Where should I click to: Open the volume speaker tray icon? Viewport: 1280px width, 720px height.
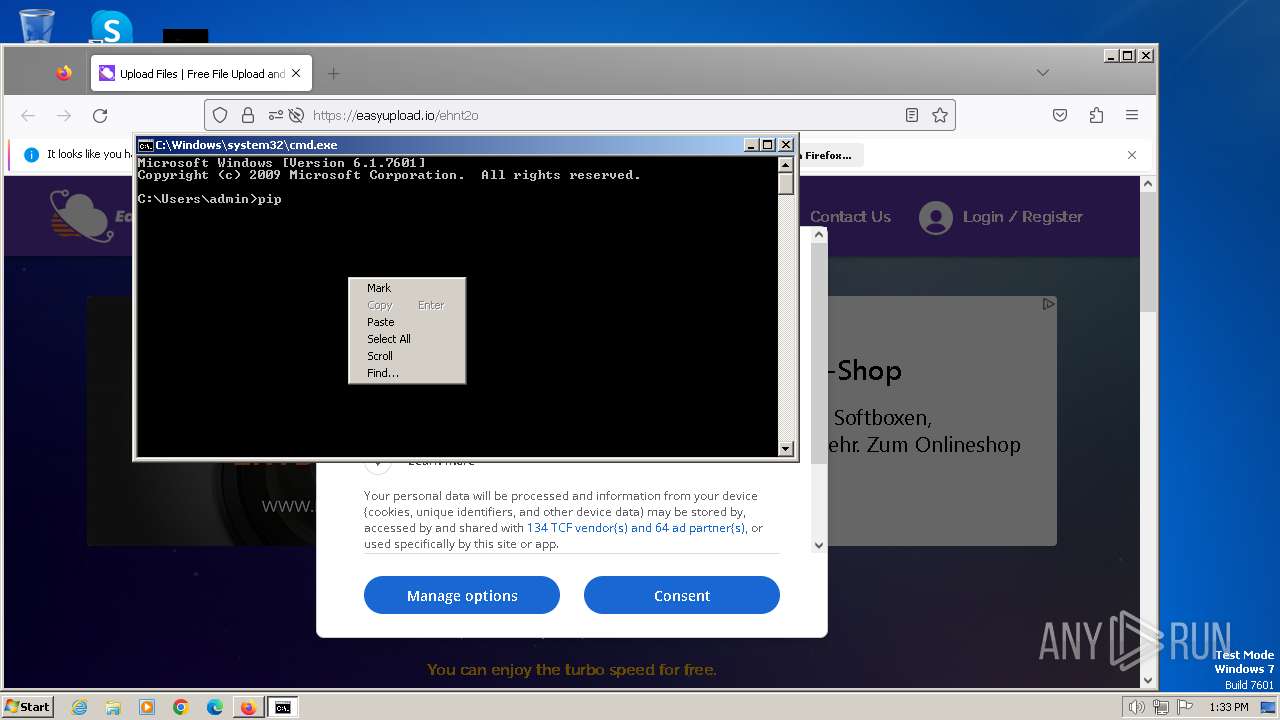pyautogui.click(x=1136, y=707)
